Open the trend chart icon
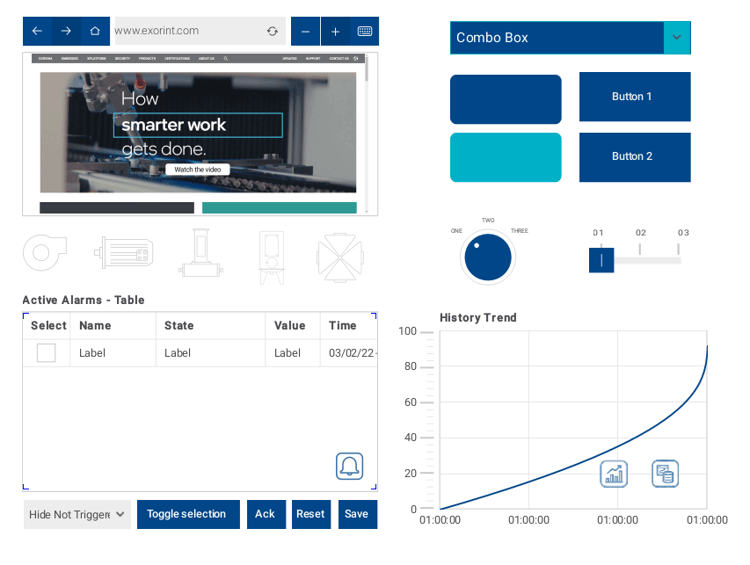This screenshot has height=565, width=750. coord(614,474)
